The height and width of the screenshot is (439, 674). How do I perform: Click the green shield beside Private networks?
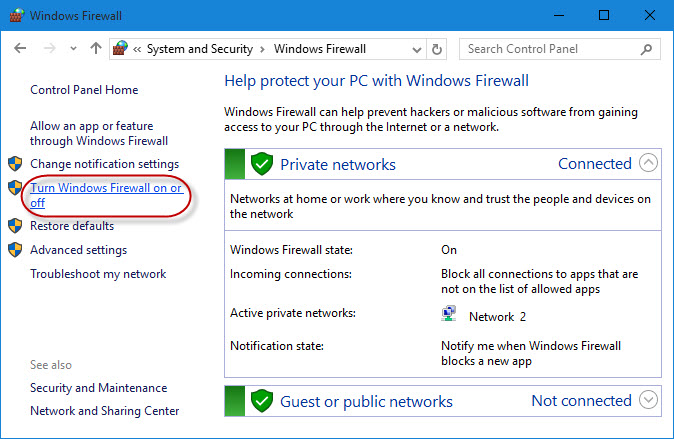click(x=262, y=165)
